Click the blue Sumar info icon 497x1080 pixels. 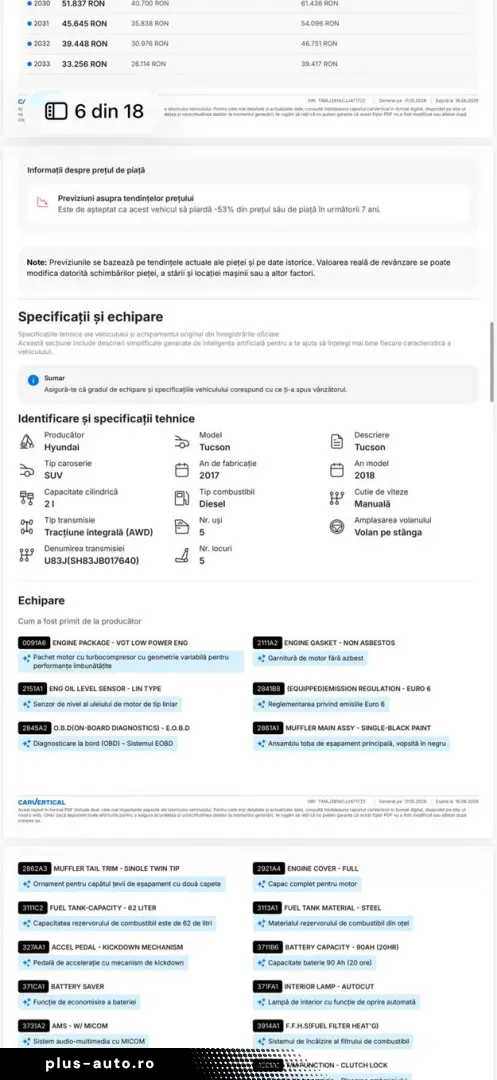[x=33, y=380]
